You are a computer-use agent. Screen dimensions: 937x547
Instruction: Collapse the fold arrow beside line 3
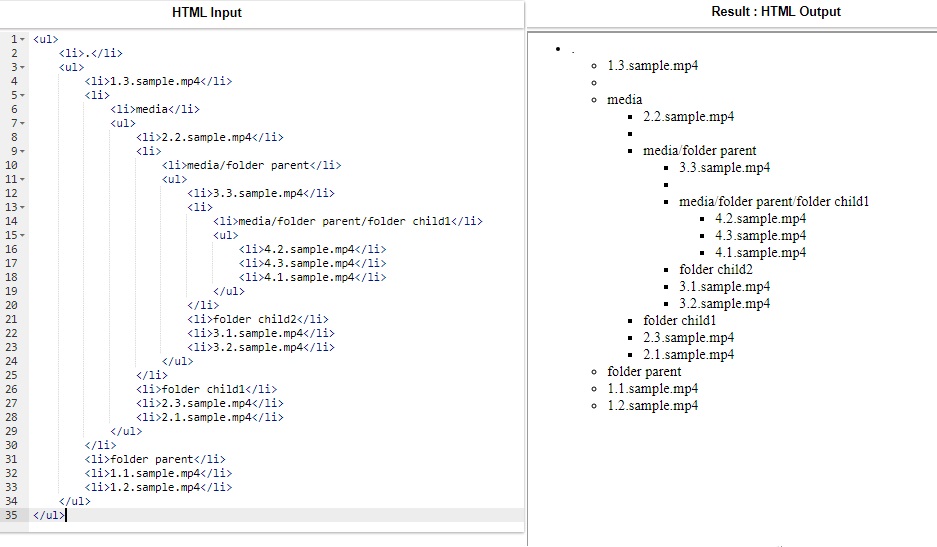pos(22,68)
